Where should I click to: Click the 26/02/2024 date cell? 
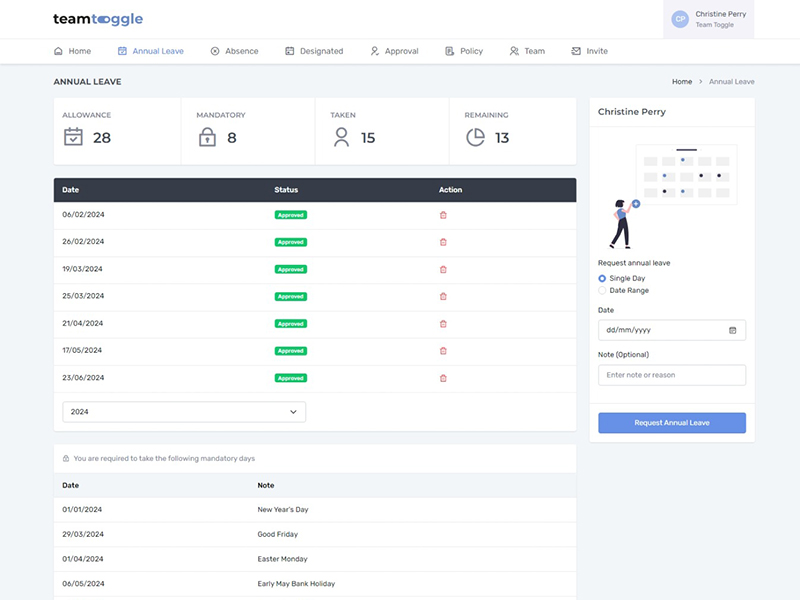coord(83,242)
